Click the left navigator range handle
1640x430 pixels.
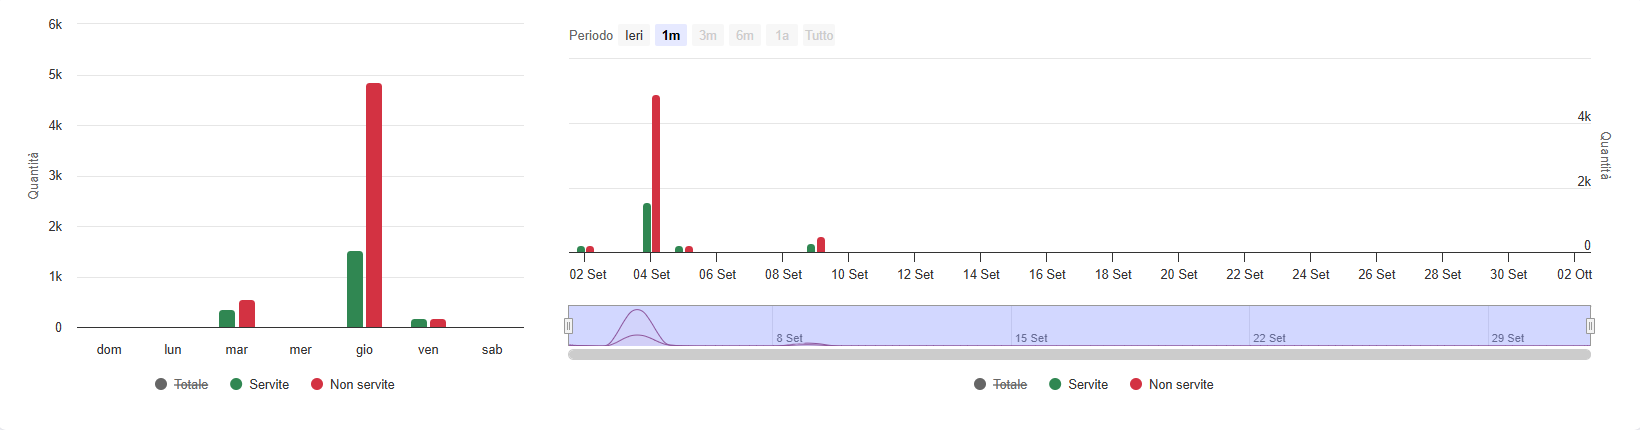[x=568, y=326]
